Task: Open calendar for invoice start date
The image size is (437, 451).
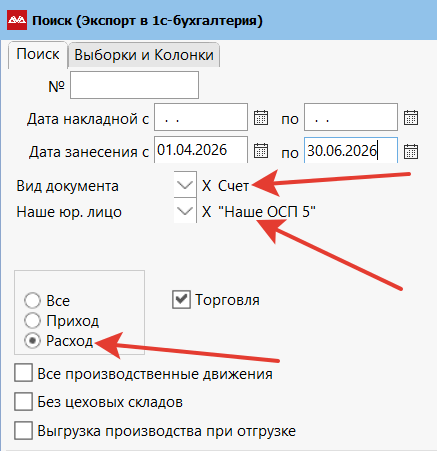Action: point(261,118)
